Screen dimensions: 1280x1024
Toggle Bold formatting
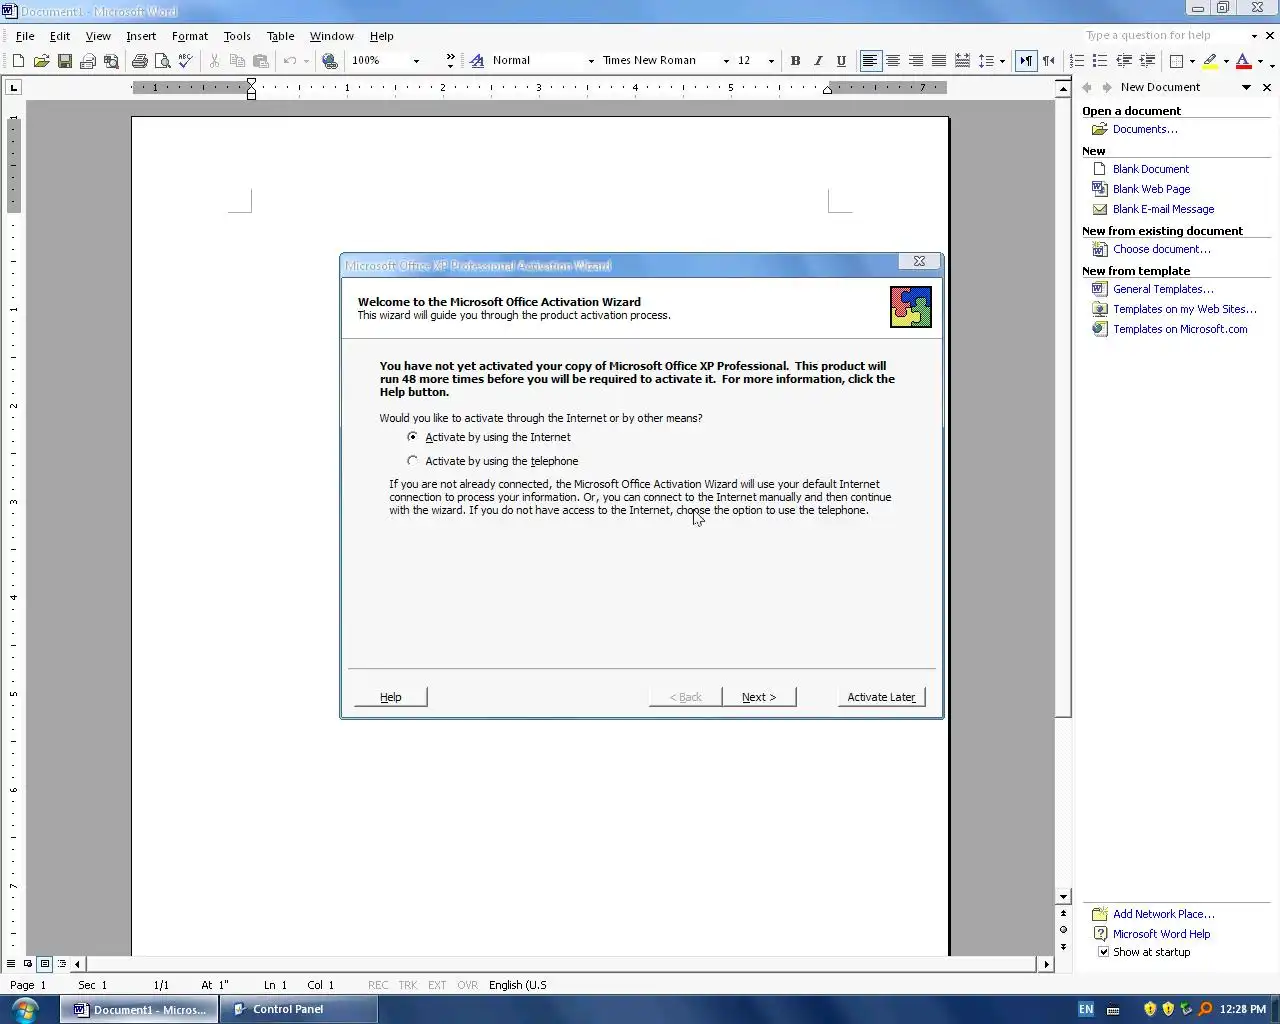[x=795, y=61]
